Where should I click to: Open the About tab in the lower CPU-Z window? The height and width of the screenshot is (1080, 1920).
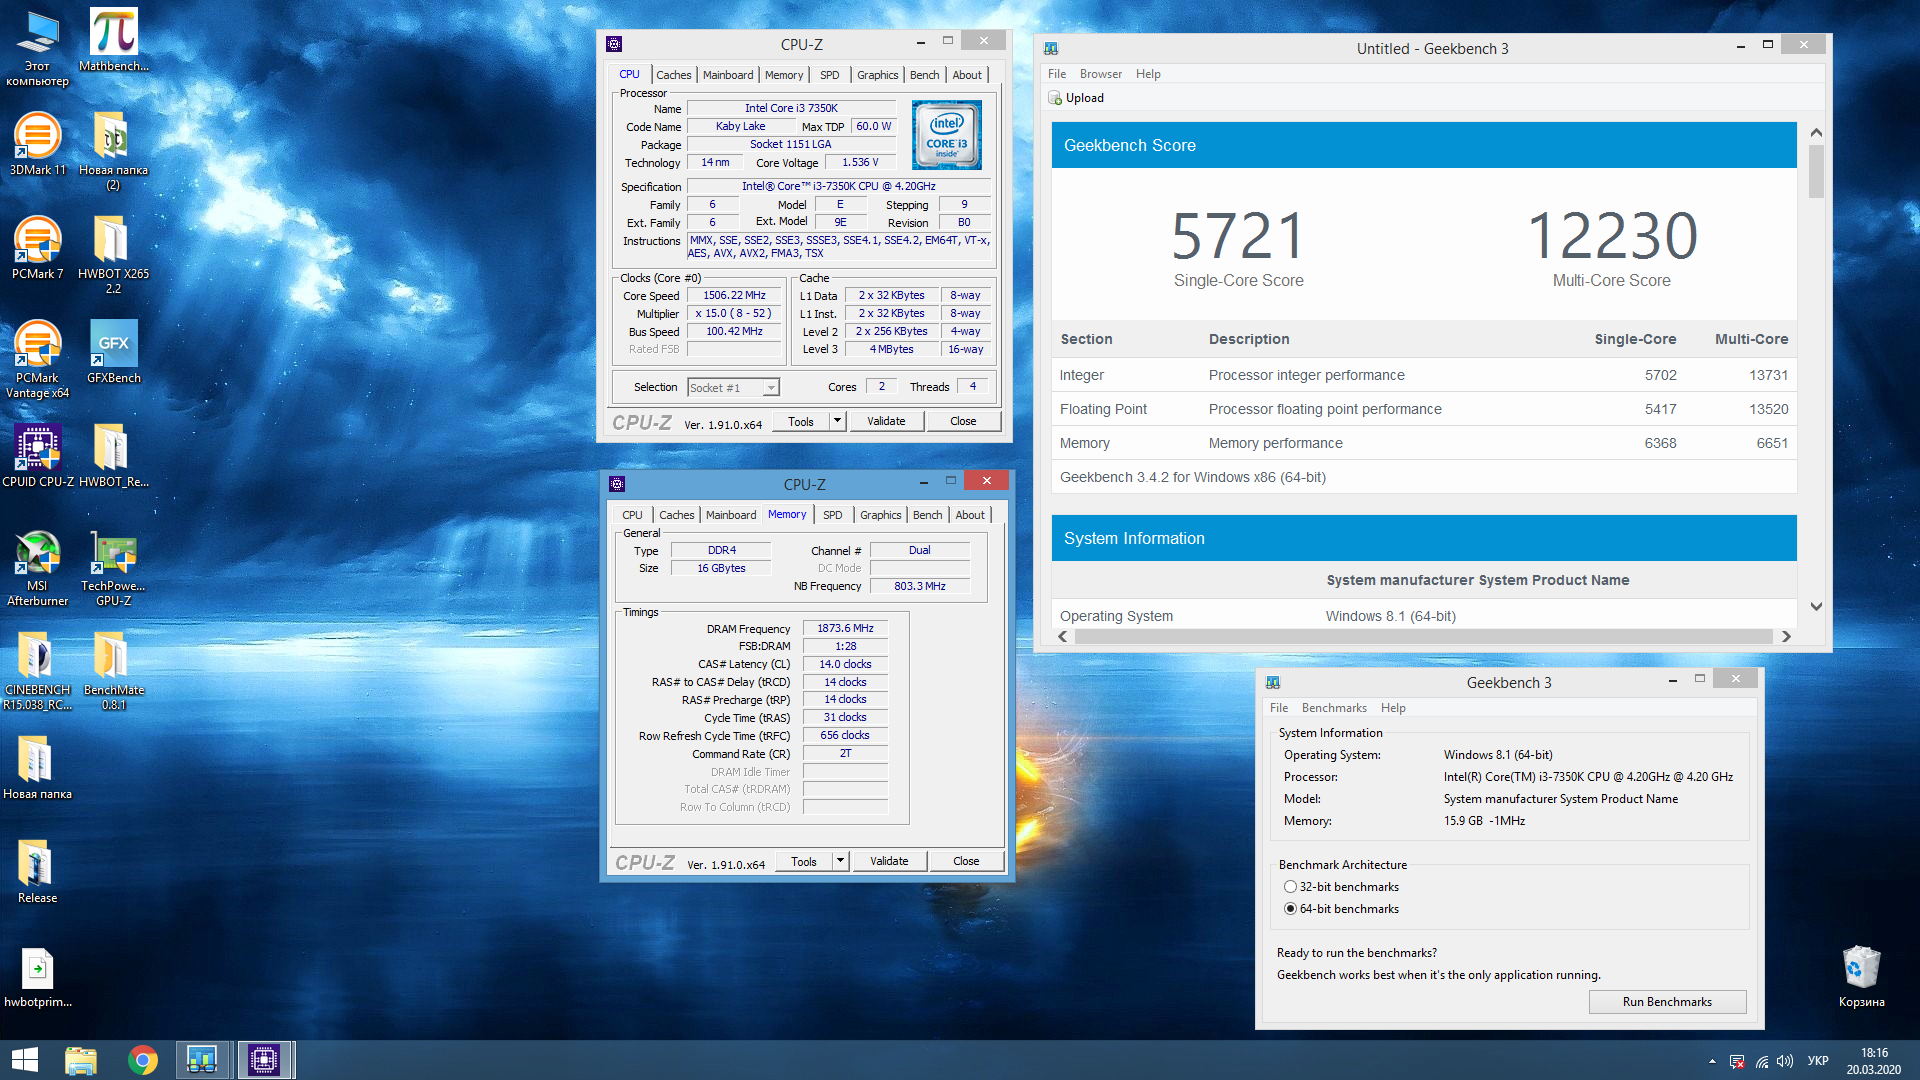point(969,515)
